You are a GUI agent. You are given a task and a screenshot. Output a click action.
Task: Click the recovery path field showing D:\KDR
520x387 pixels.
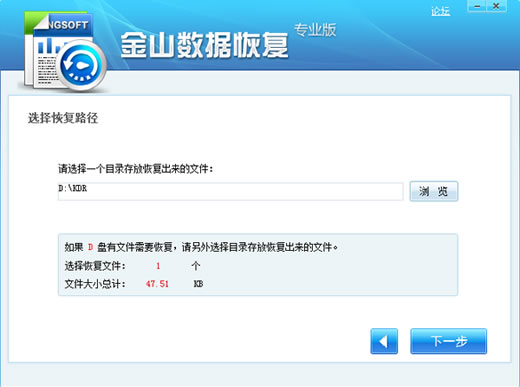click(231, 191)
